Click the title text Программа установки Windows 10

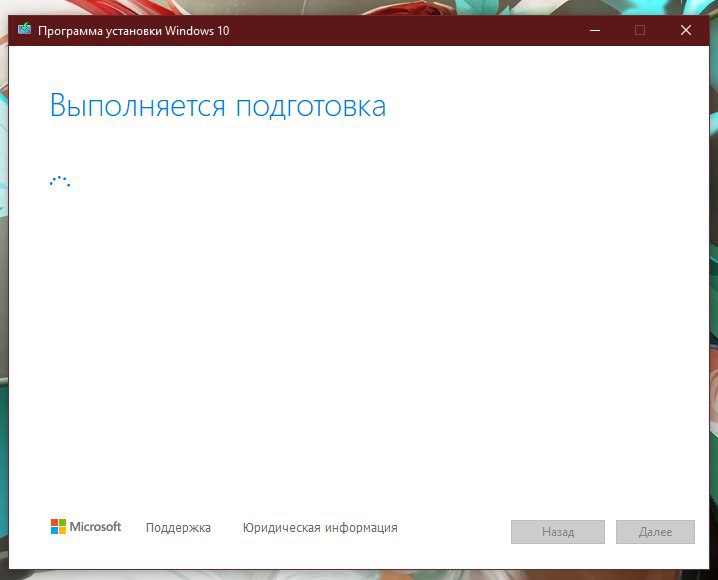point(133,31)
